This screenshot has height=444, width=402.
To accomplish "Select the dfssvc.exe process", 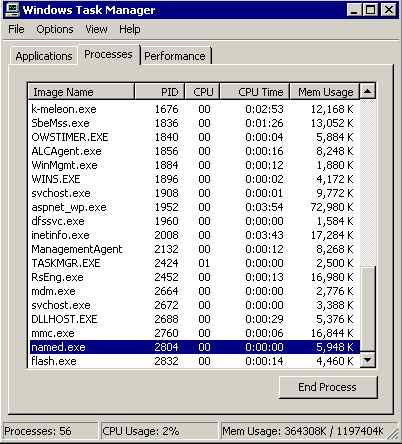I will 194,221.
